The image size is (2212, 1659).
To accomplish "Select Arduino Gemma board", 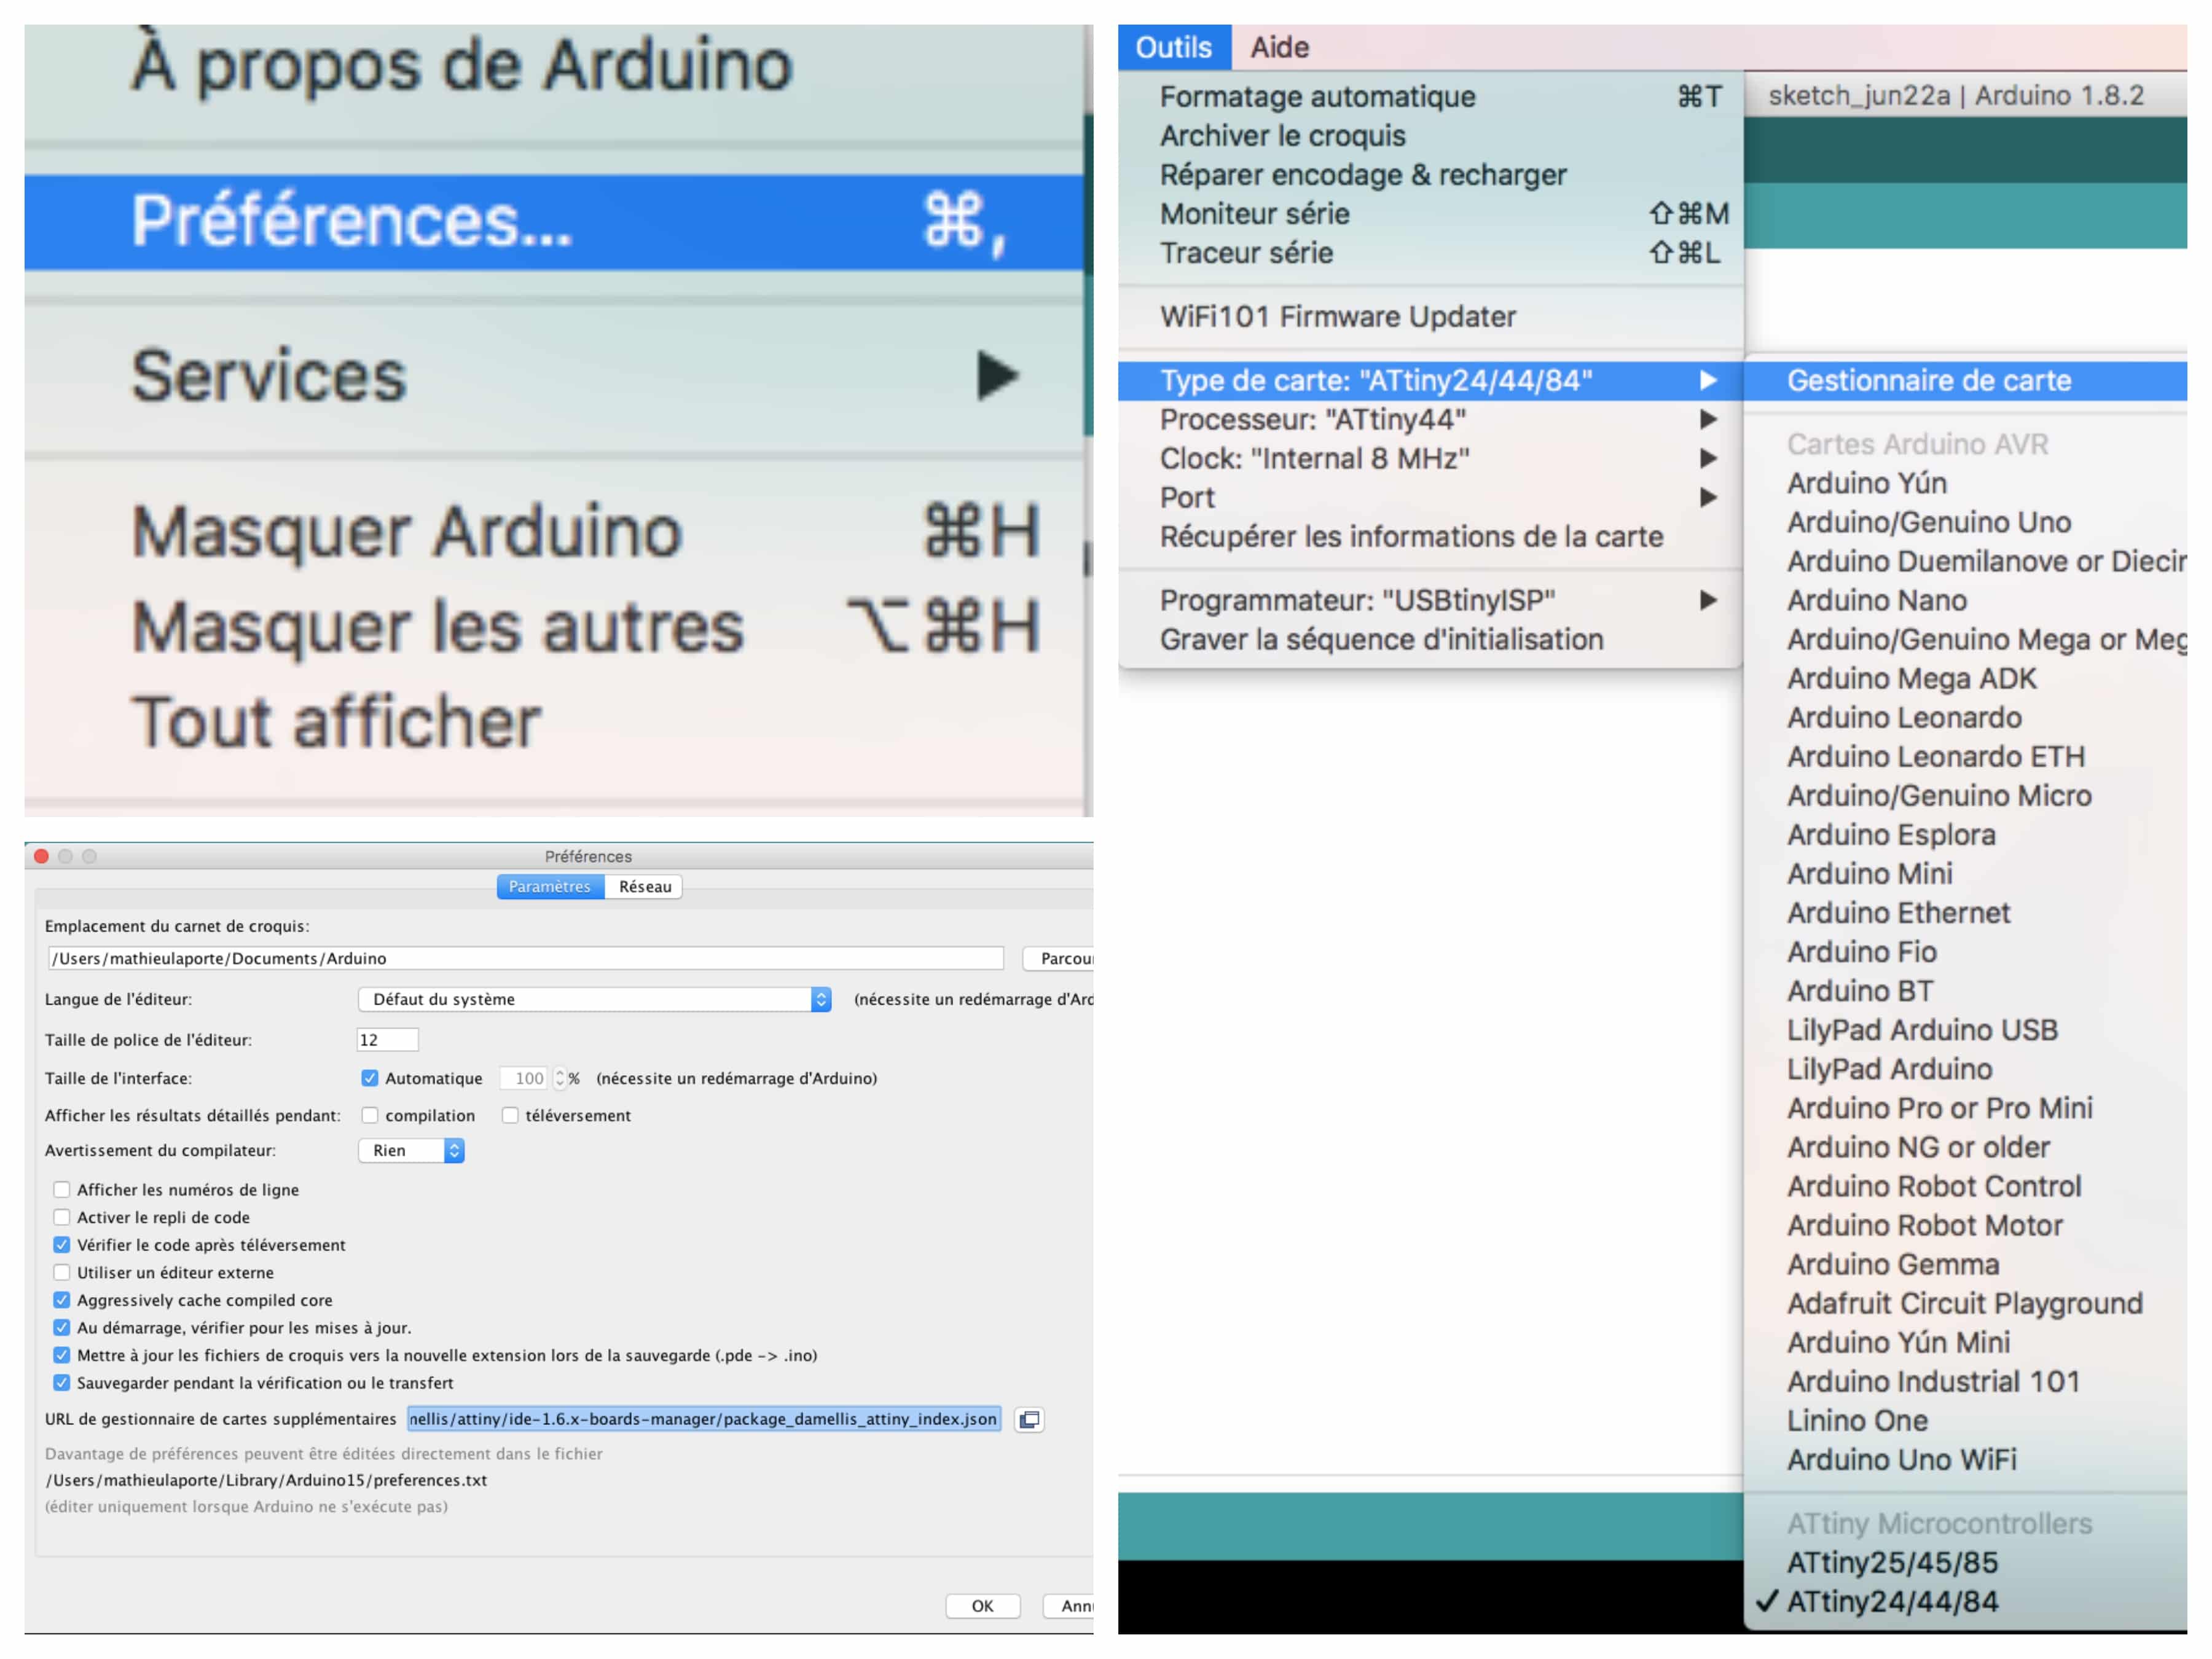I will (x=1966, y=1264).
